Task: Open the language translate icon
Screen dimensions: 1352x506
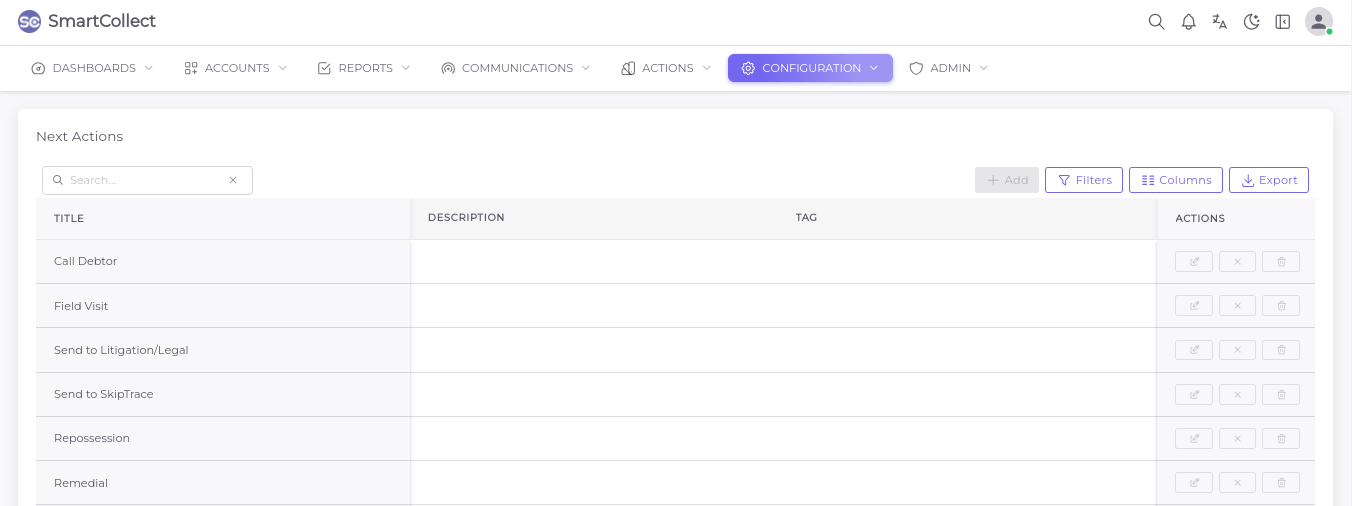Action: (x=1219, y=22)
